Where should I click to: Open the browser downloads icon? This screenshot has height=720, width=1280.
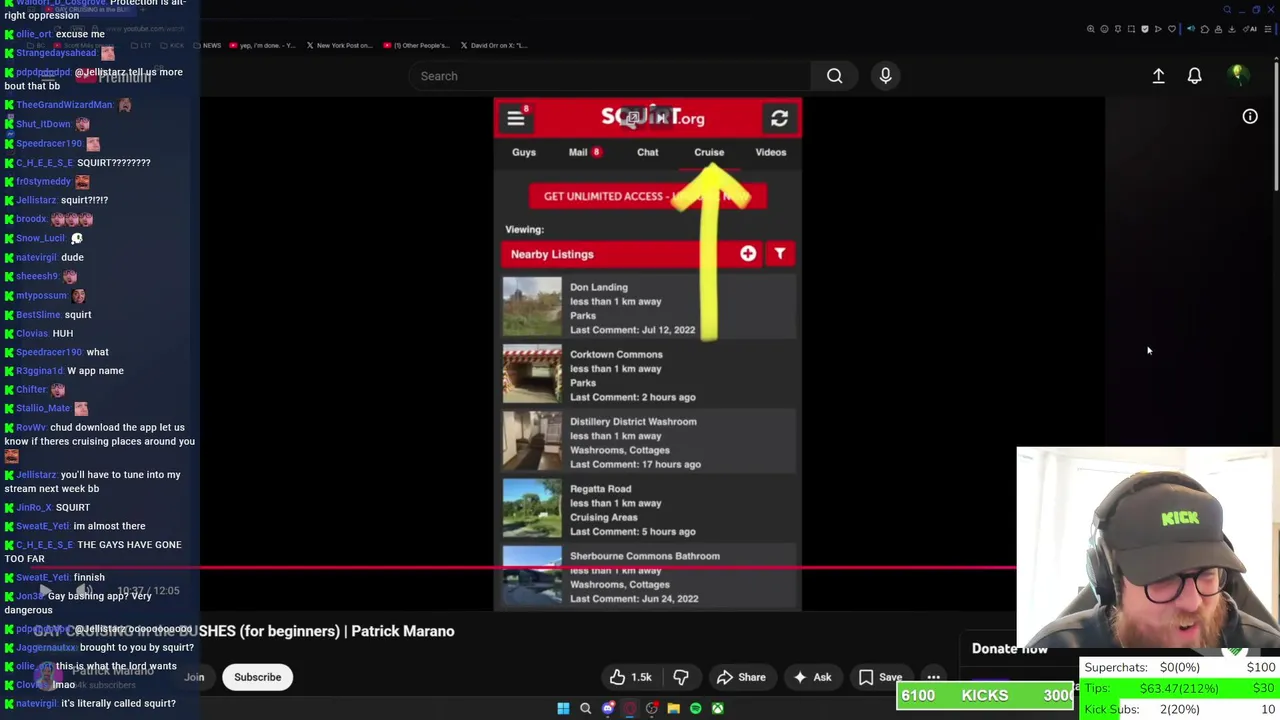(1232, 29)
